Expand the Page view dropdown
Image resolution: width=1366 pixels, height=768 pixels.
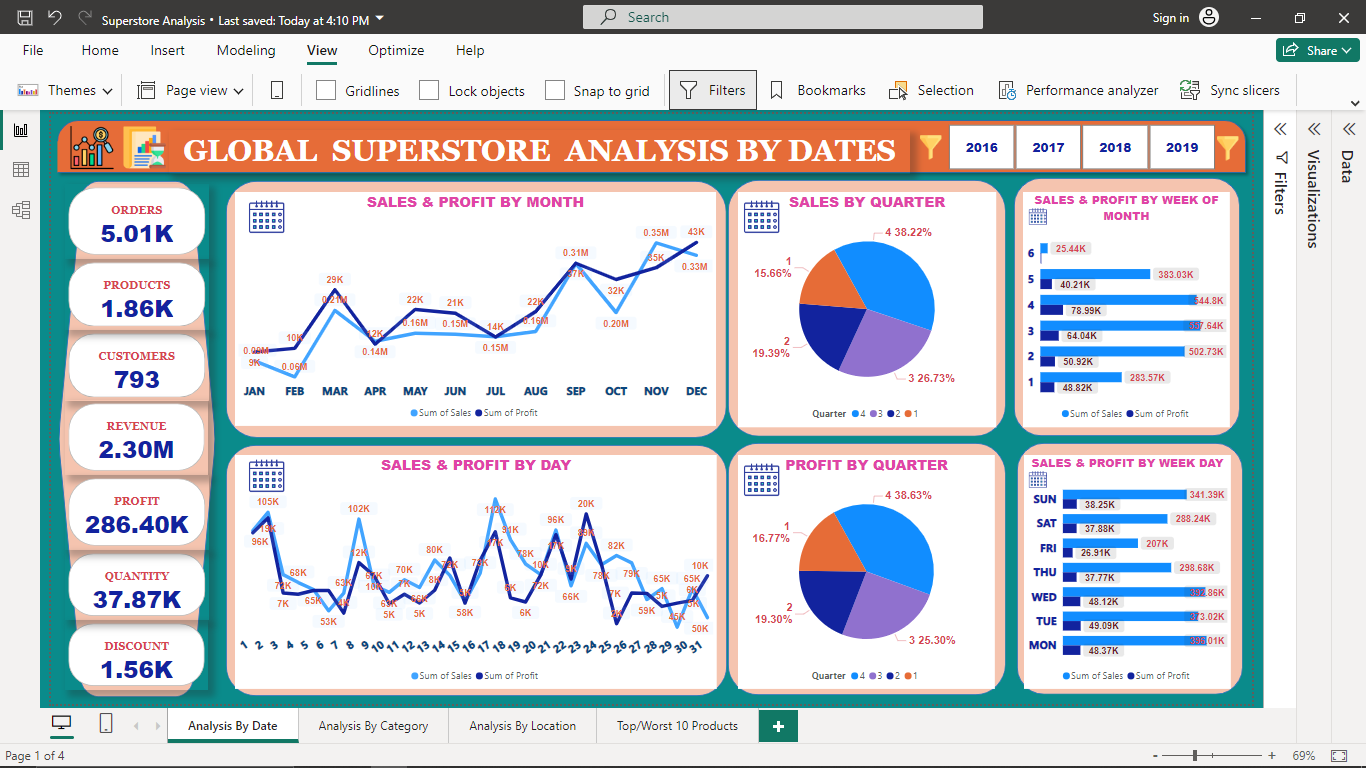tap(190, 90)
